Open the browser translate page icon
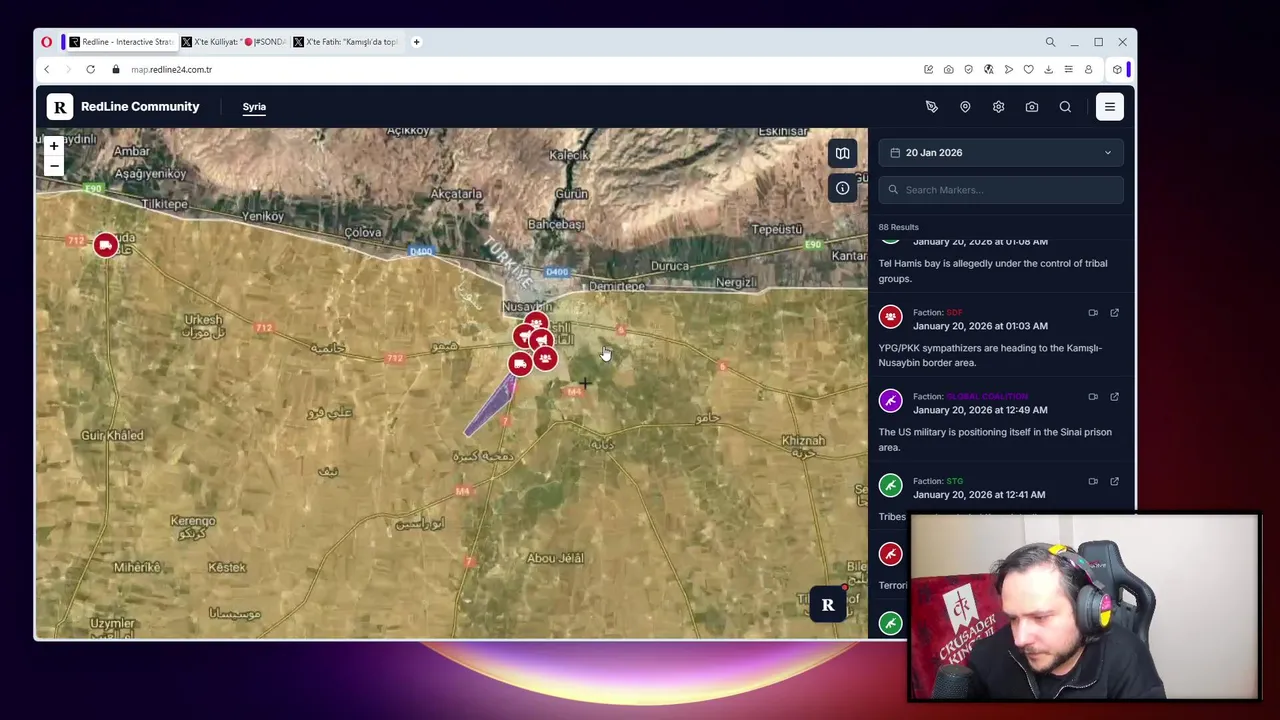The width and height of the screenshot is (1280, 720). pyautogui.click(x=988, y=70)
